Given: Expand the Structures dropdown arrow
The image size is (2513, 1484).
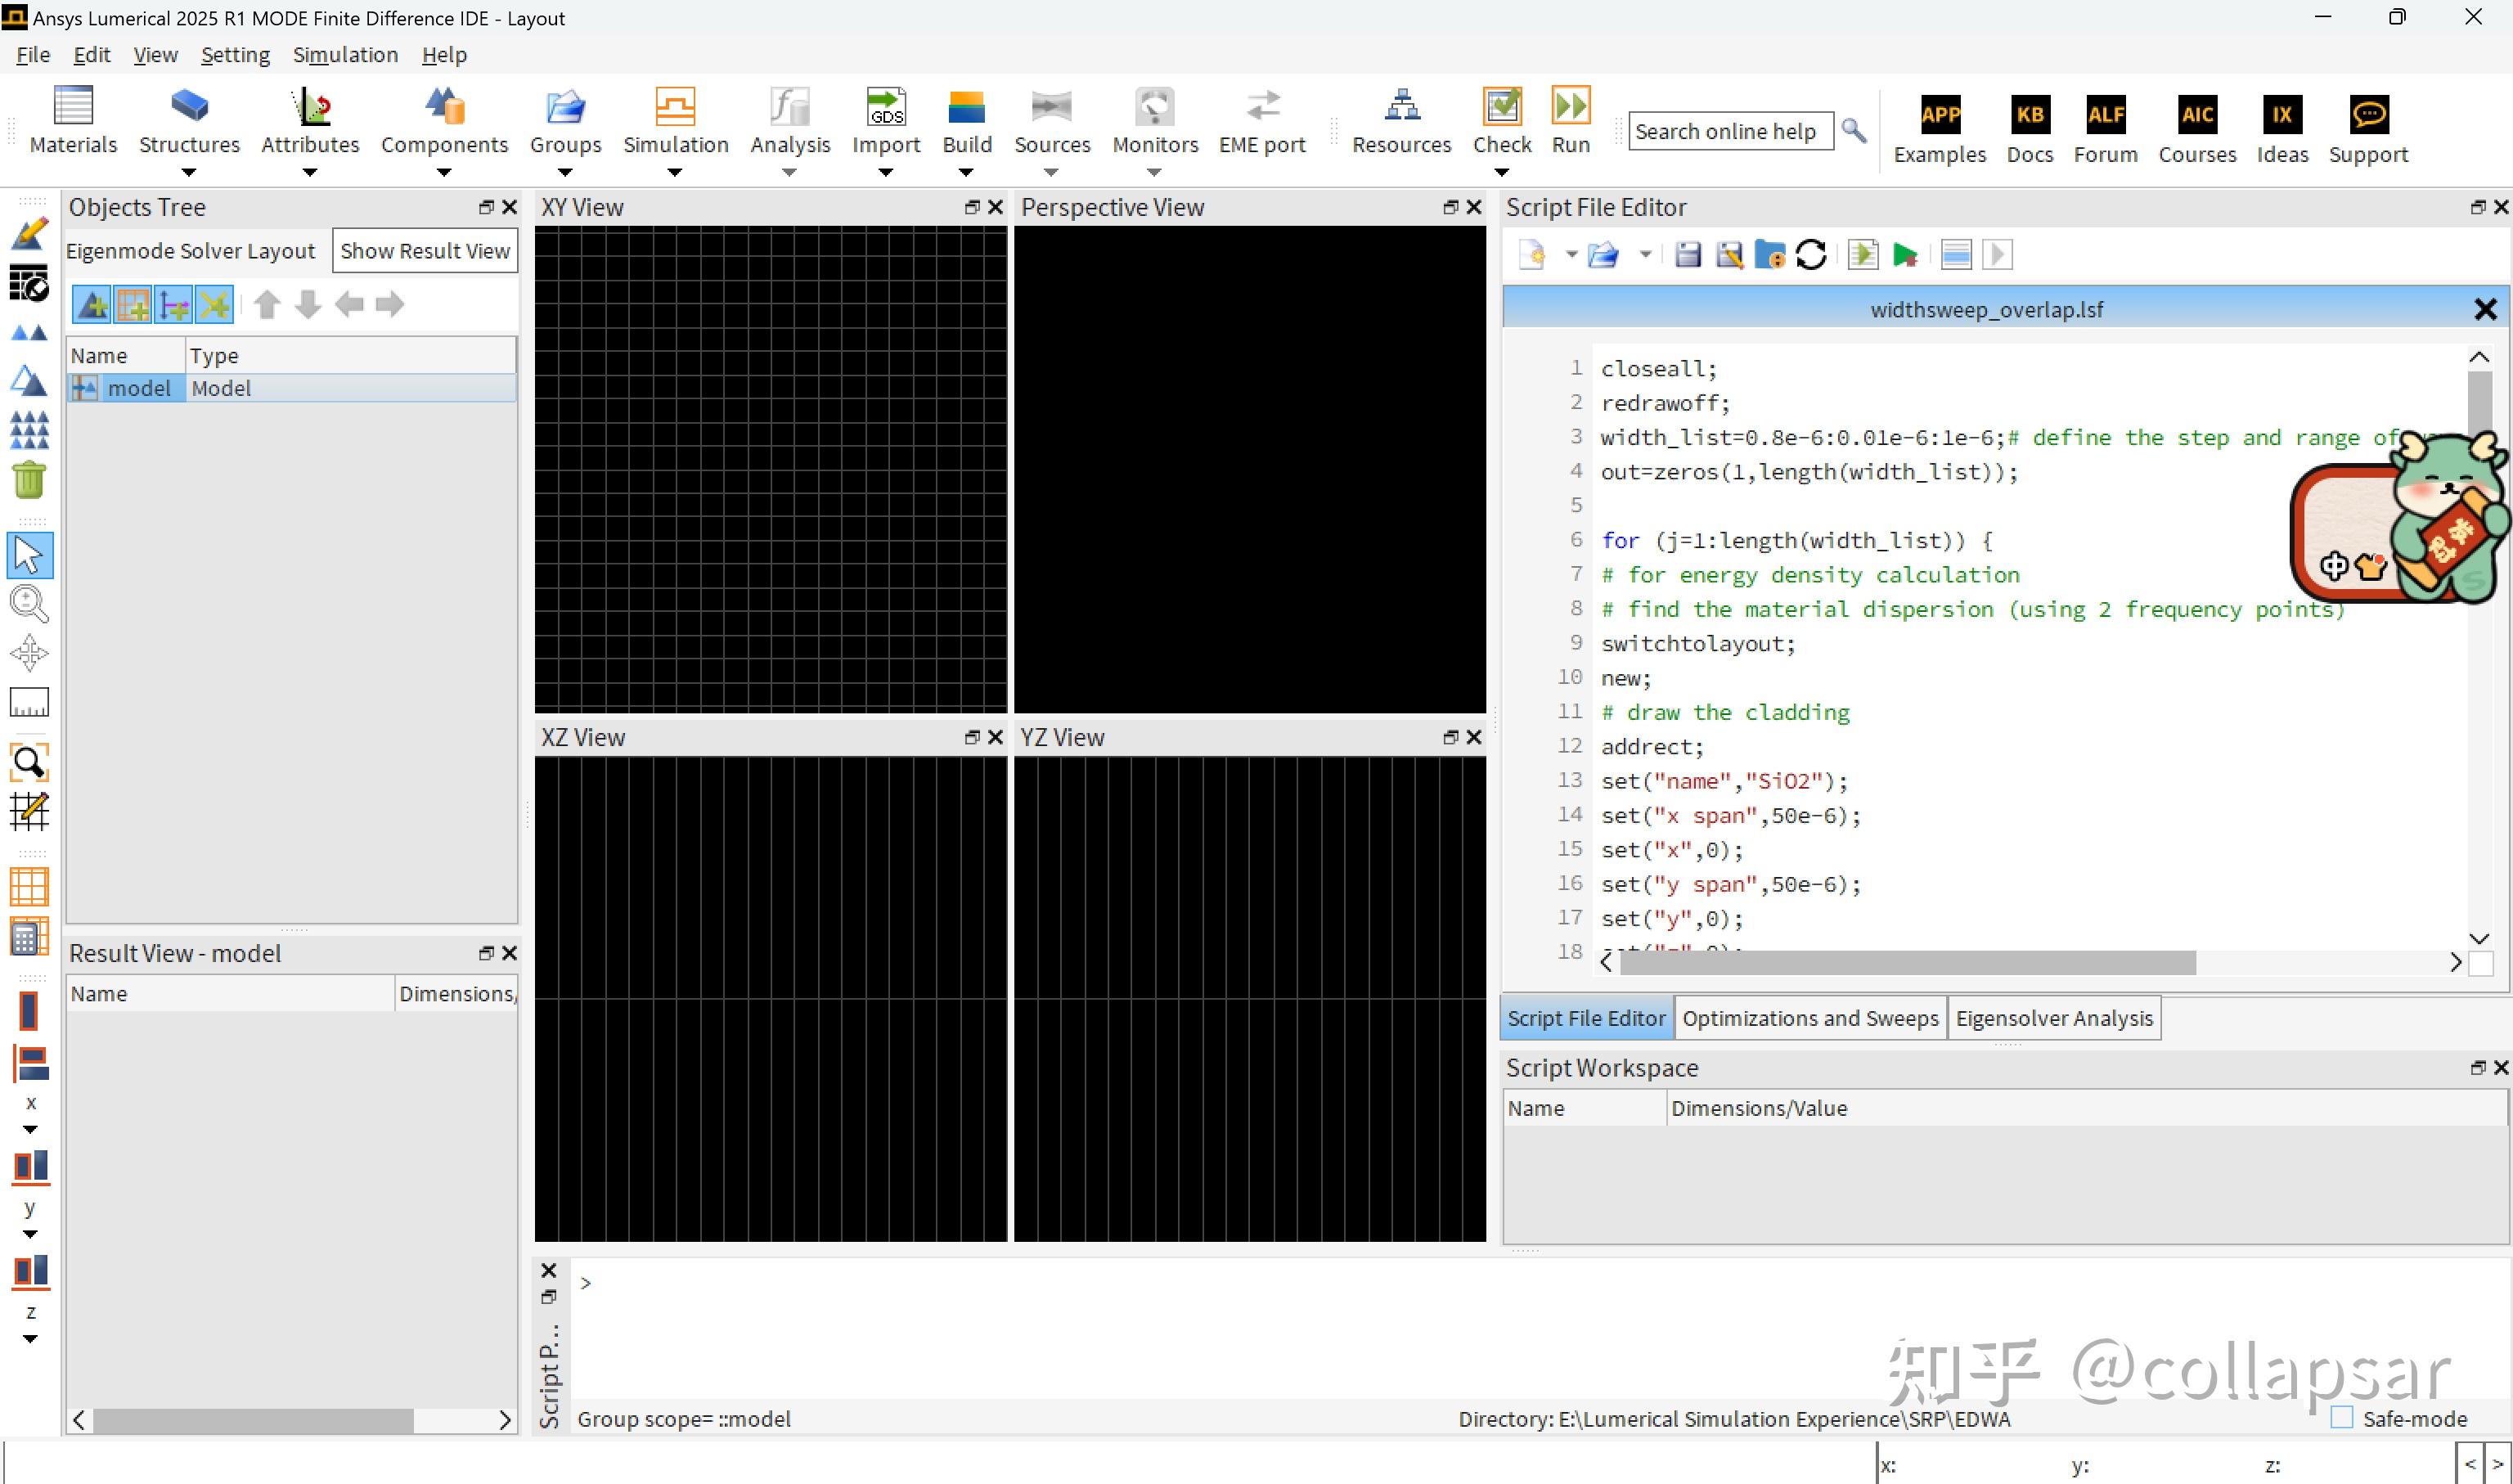Looking at the screenshot, I should tap(188, 173).
